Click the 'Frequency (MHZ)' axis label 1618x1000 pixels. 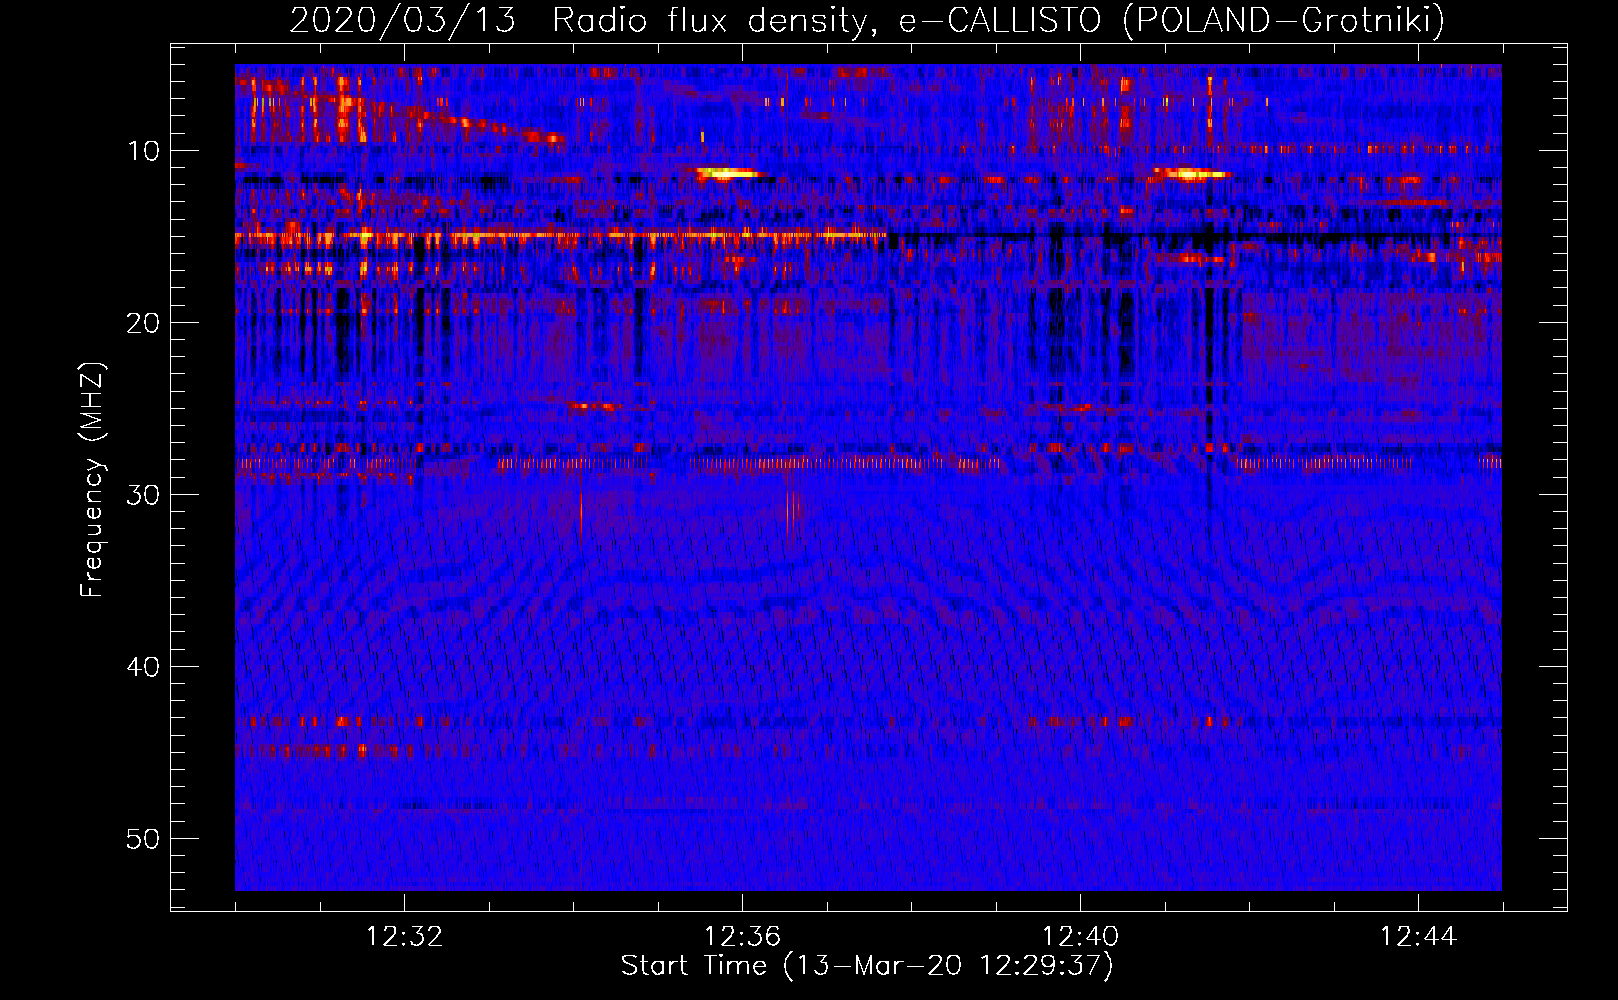(x=91, y=480)
